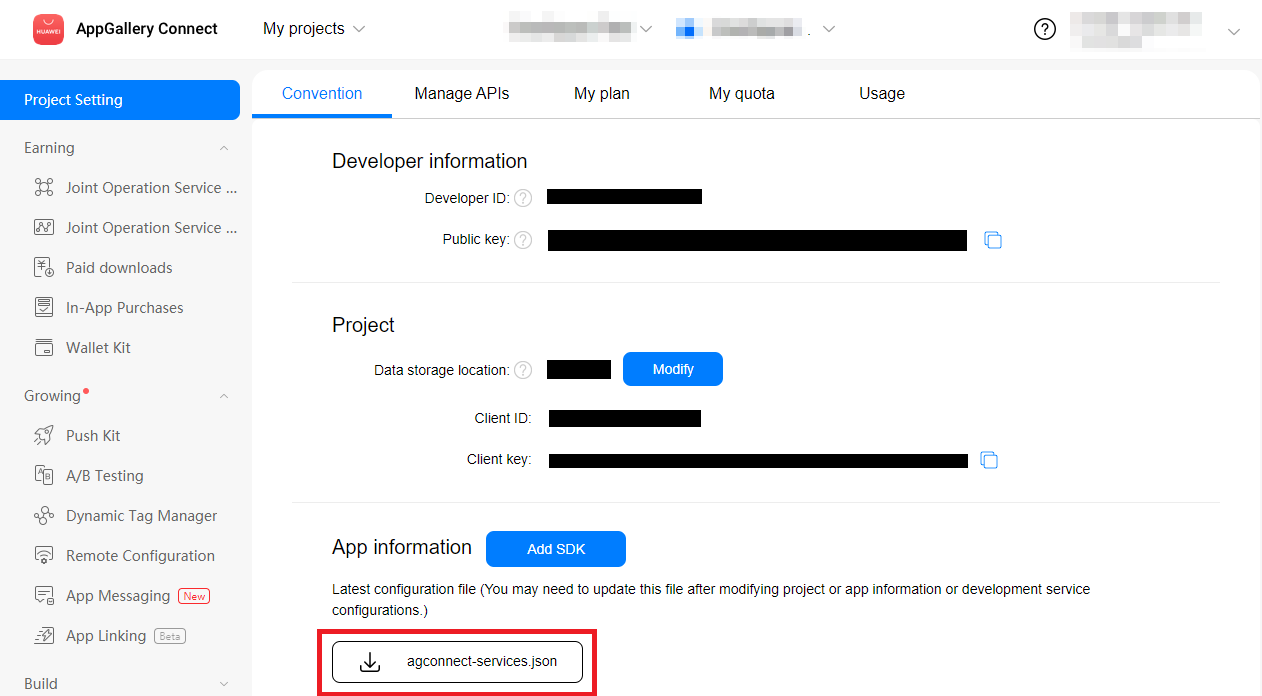Screen dimensions: 1262x696
Task: Open the help question mark icon
Action: (x=1044, y=29)
